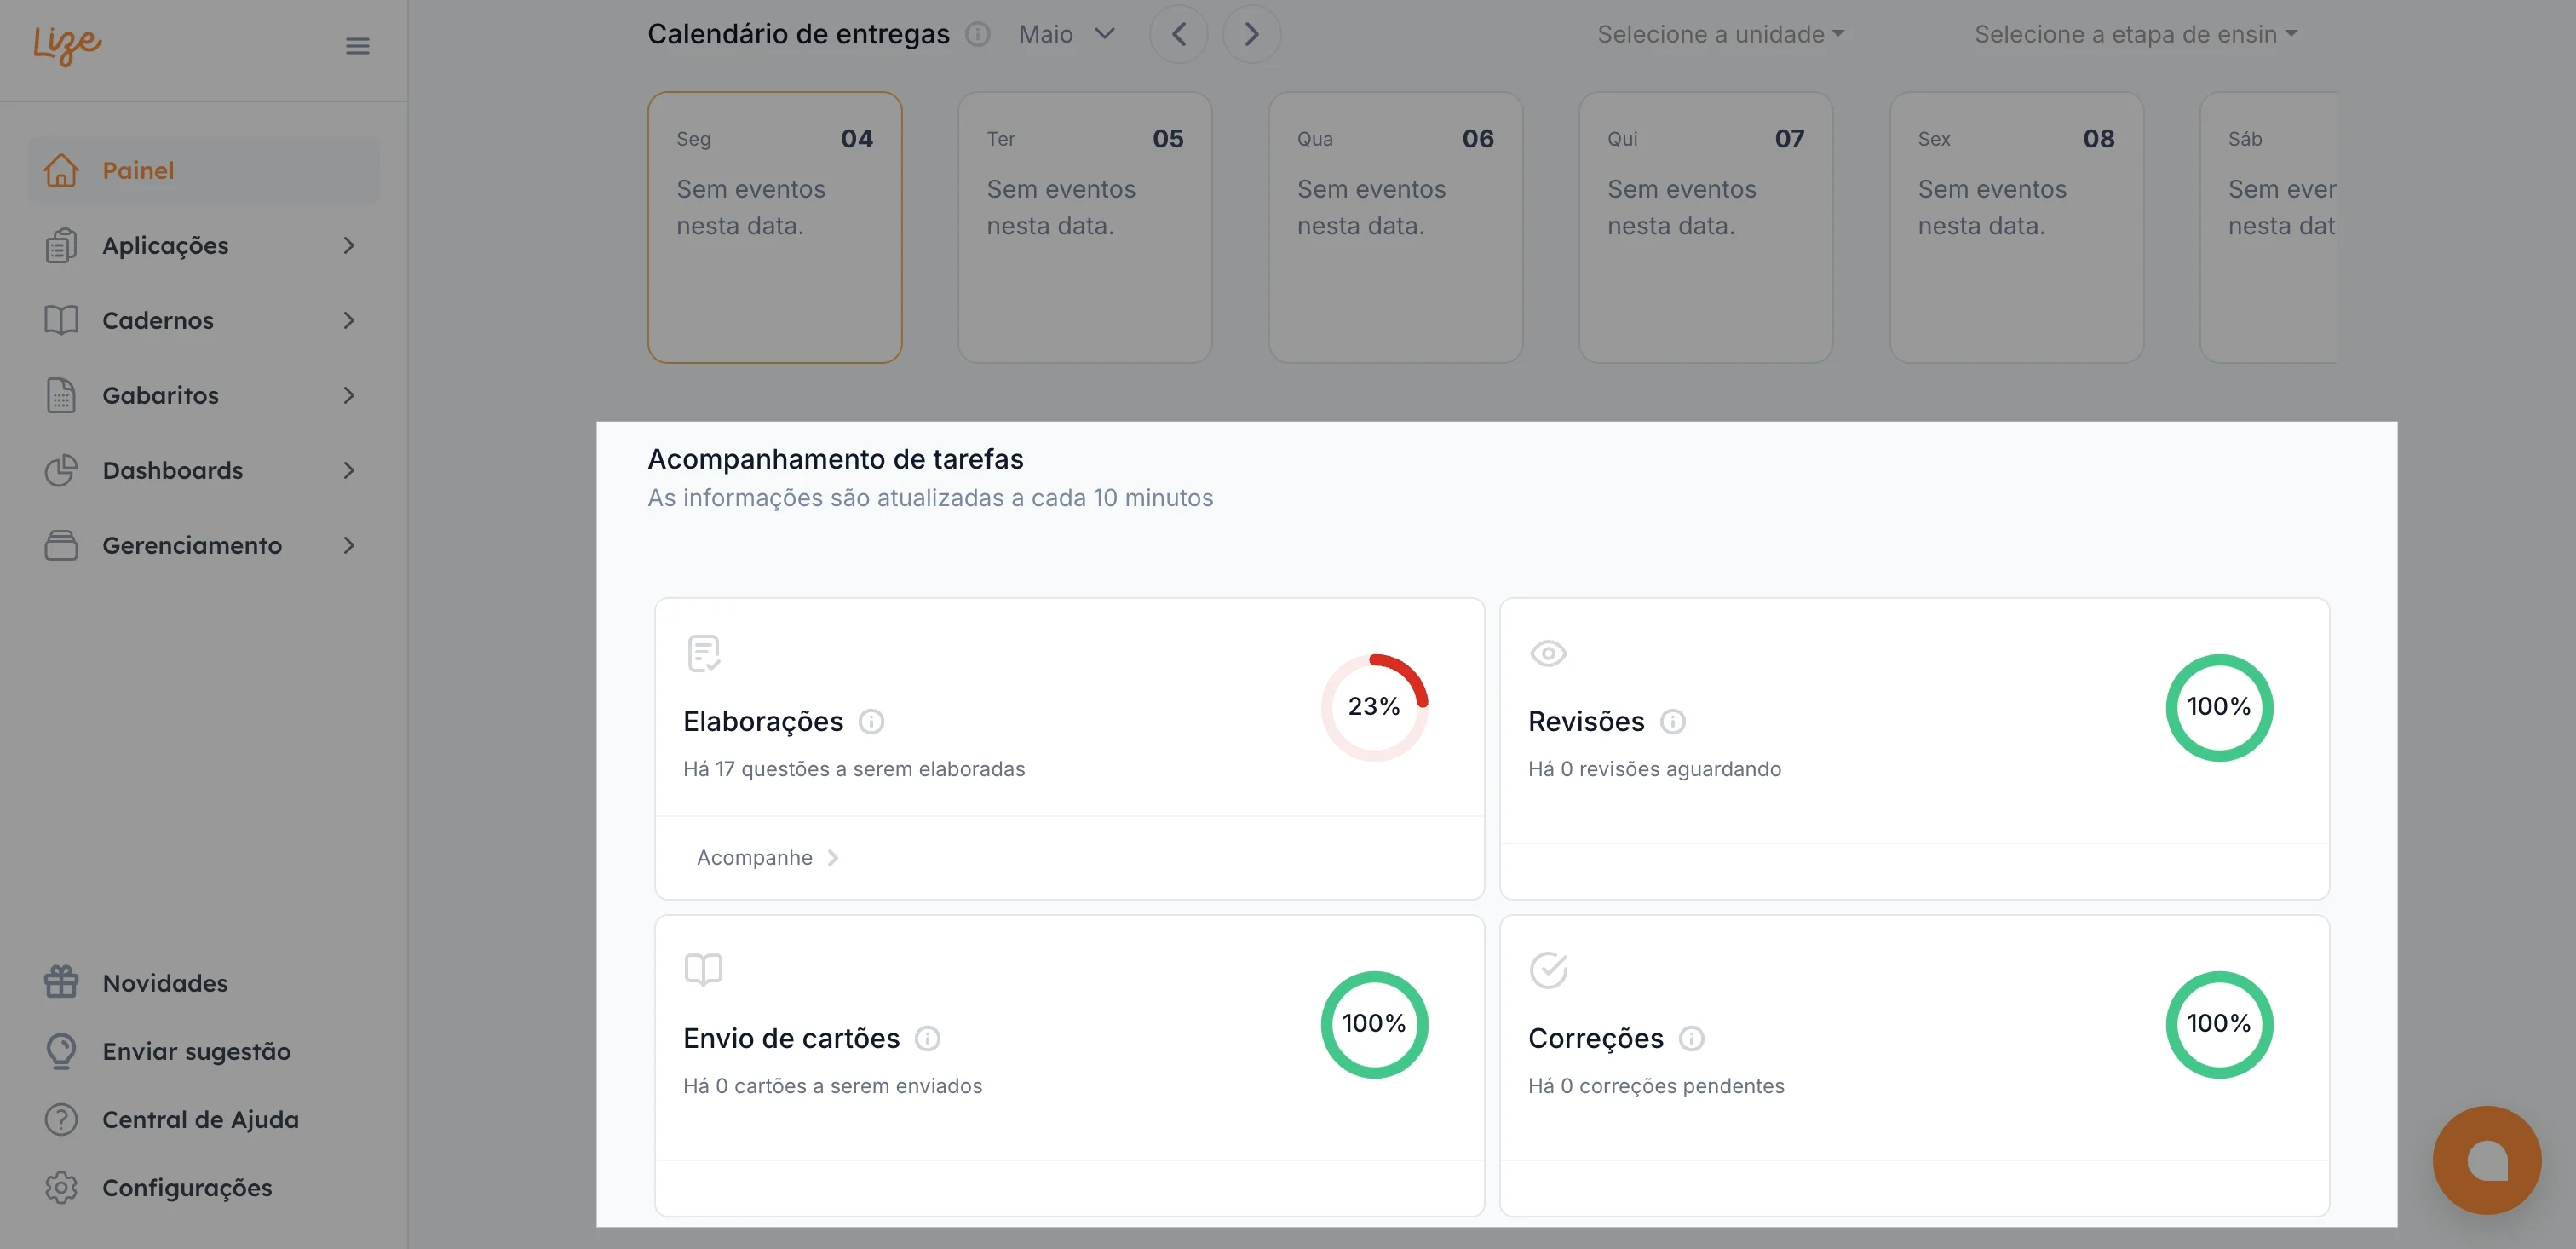This screenshot has height=1249, width=2576.
Task: Click the Novidades gift icon
Action: pyautogui.click(x=61, y=982)
